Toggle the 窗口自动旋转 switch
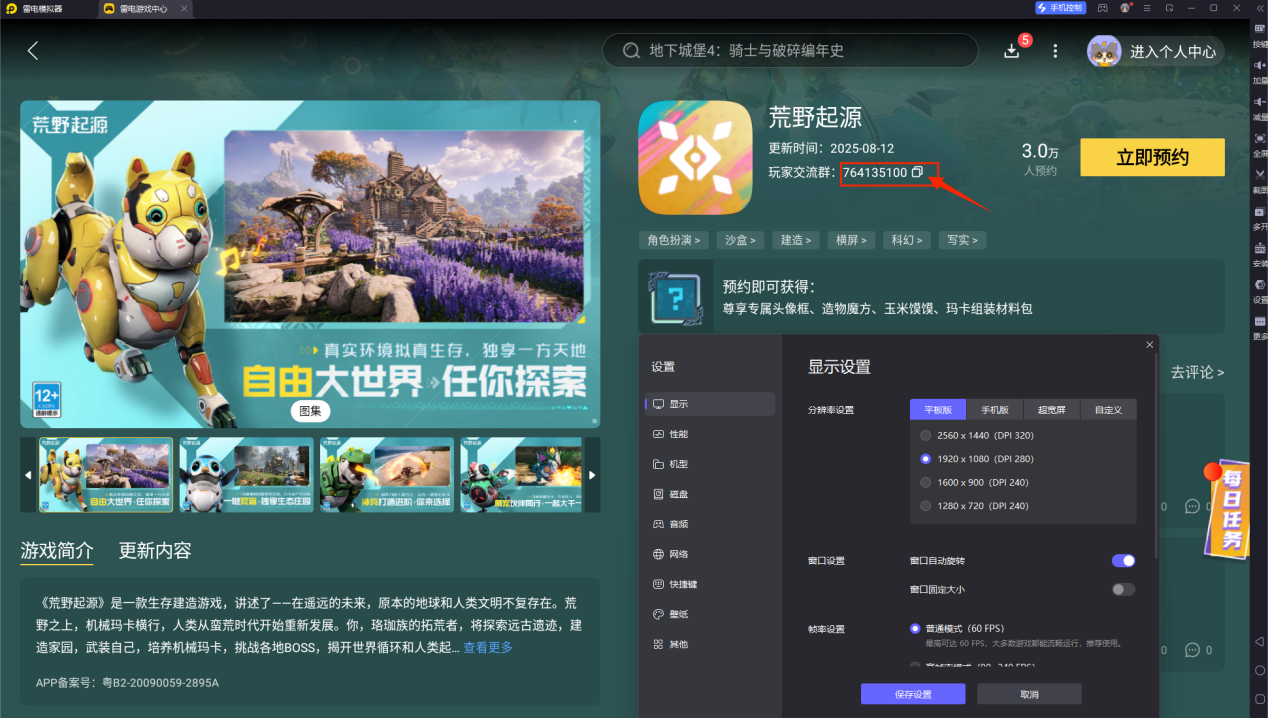The width and height of the screenshot is (1268, 718). [1123, 561]
